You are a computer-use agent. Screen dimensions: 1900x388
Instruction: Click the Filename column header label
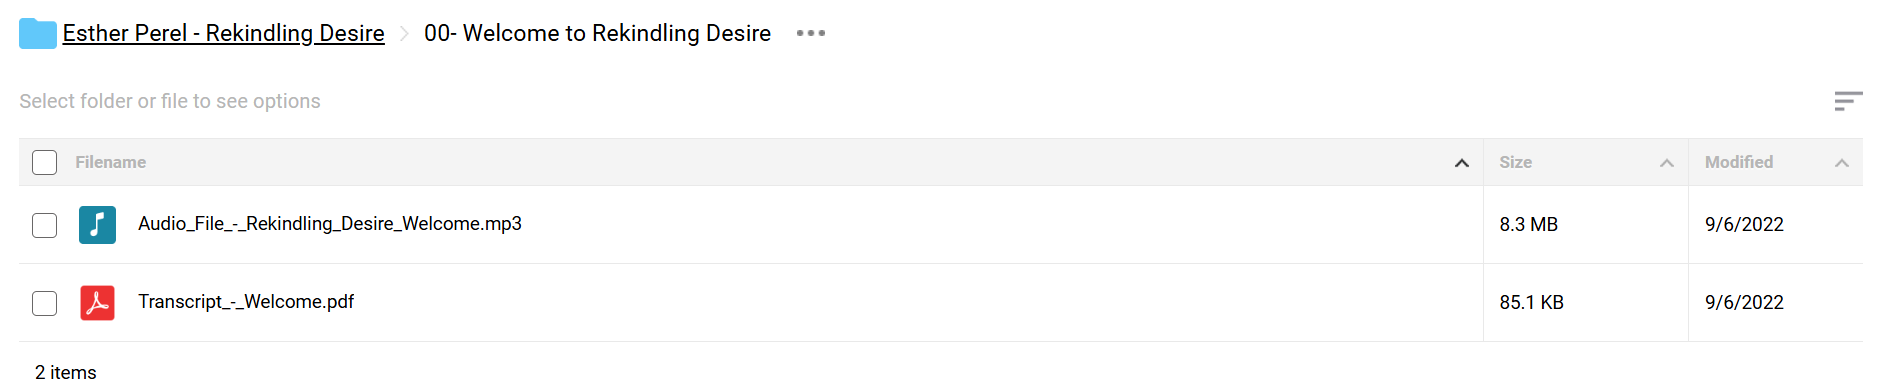[110, 162]
